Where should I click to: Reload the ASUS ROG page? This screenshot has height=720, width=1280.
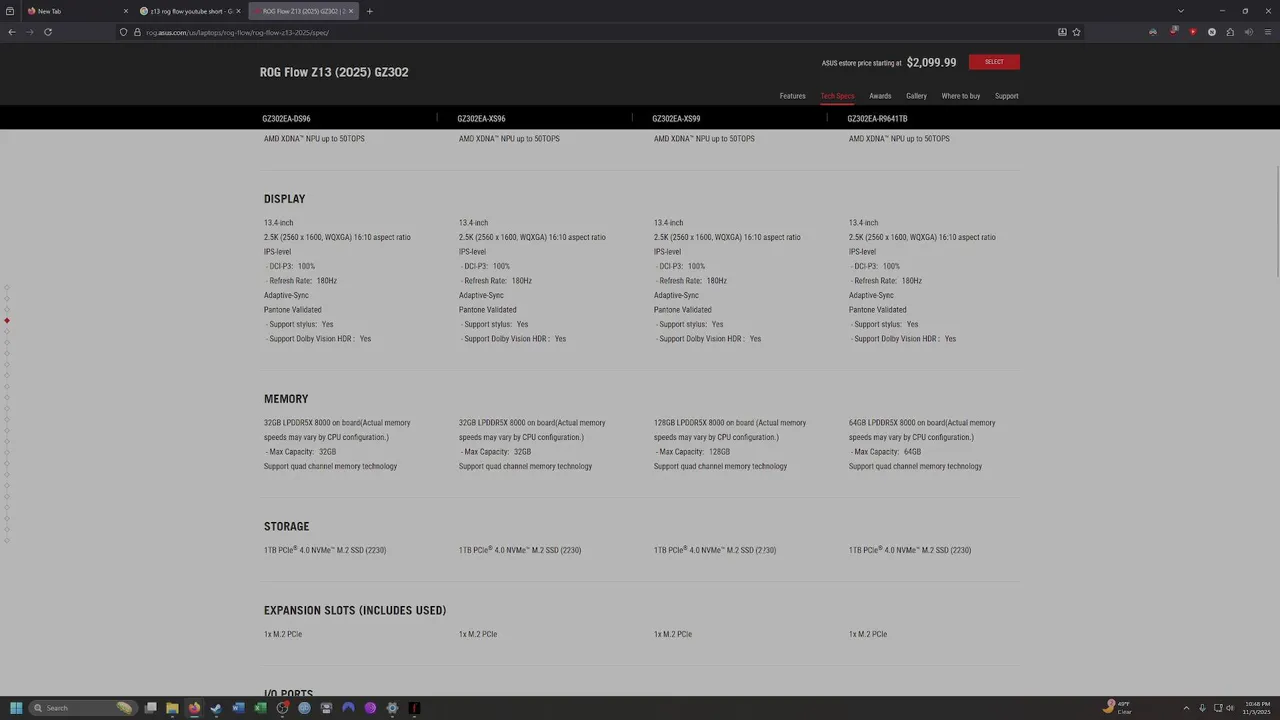click(48, 32)
